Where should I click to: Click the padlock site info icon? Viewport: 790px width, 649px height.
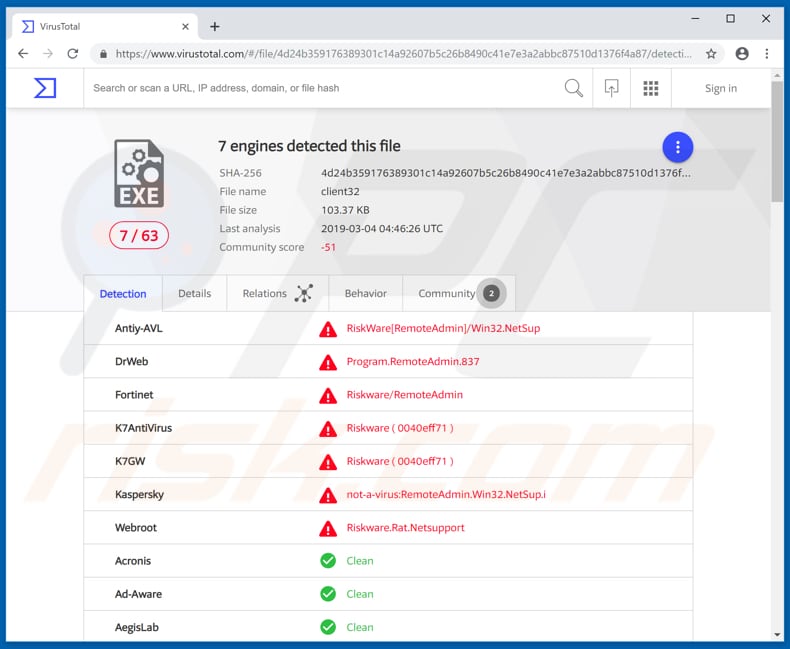tap(103, 53)
